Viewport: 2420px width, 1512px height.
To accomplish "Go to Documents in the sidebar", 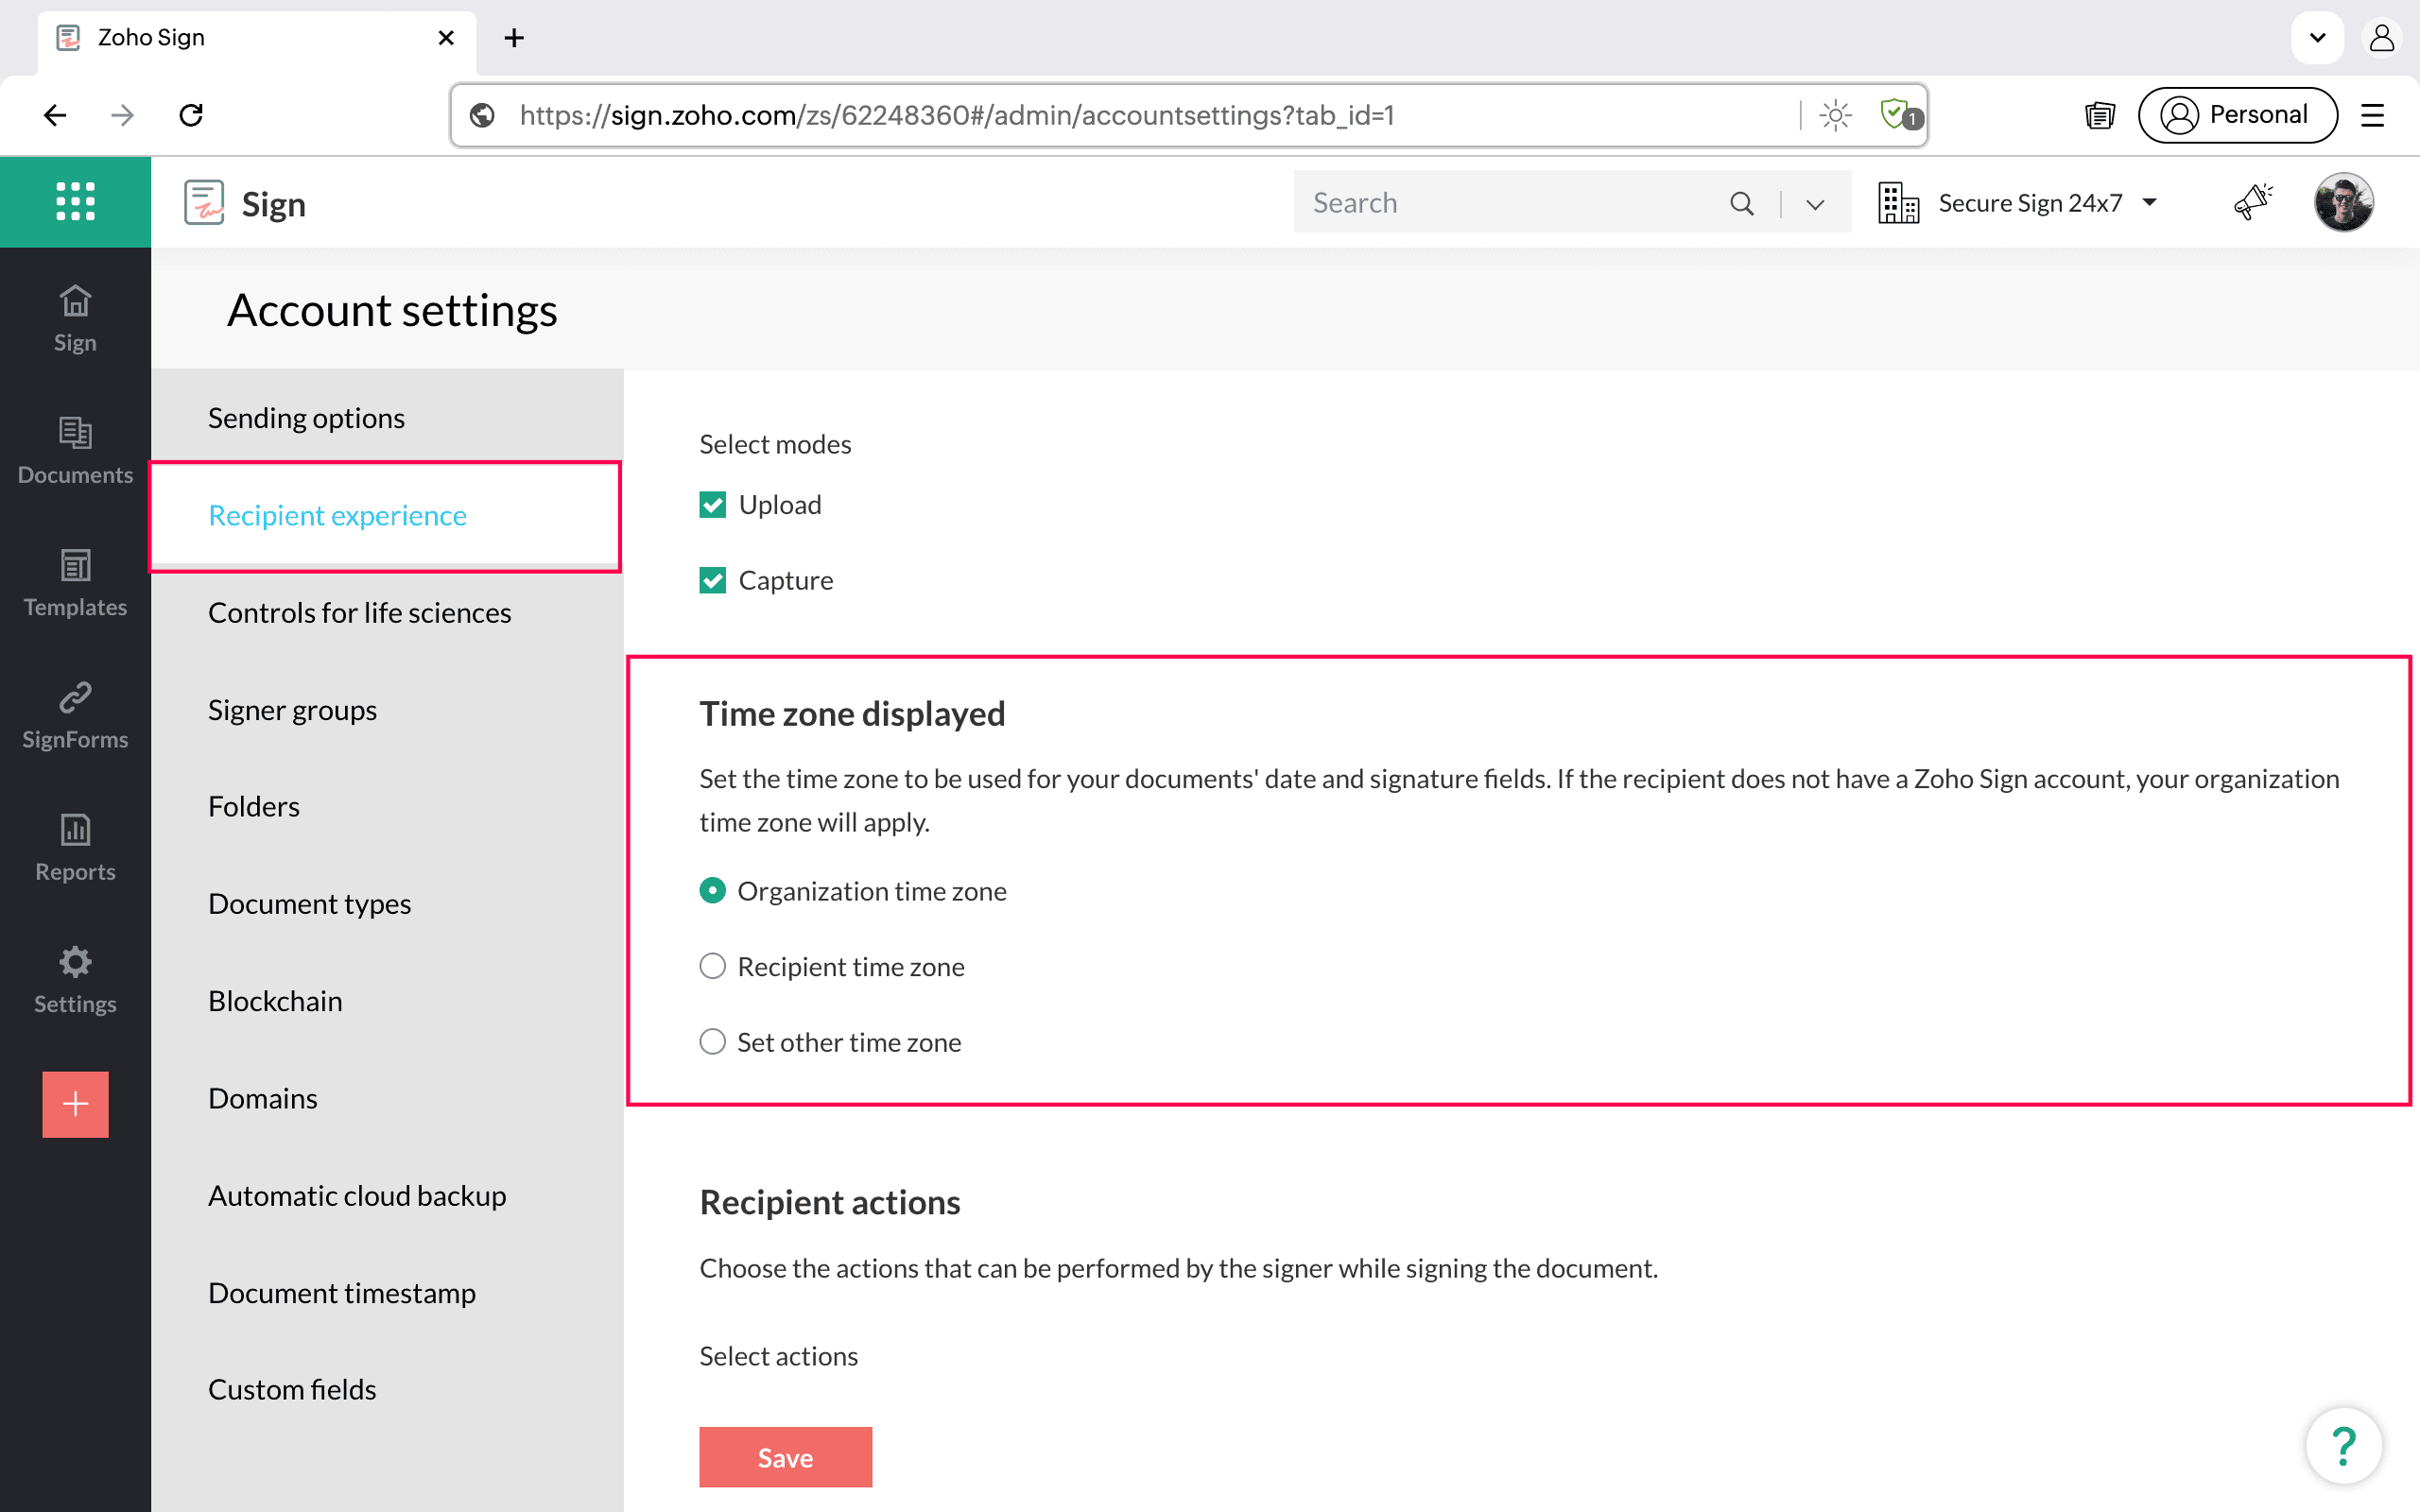I will click(75, 450).
